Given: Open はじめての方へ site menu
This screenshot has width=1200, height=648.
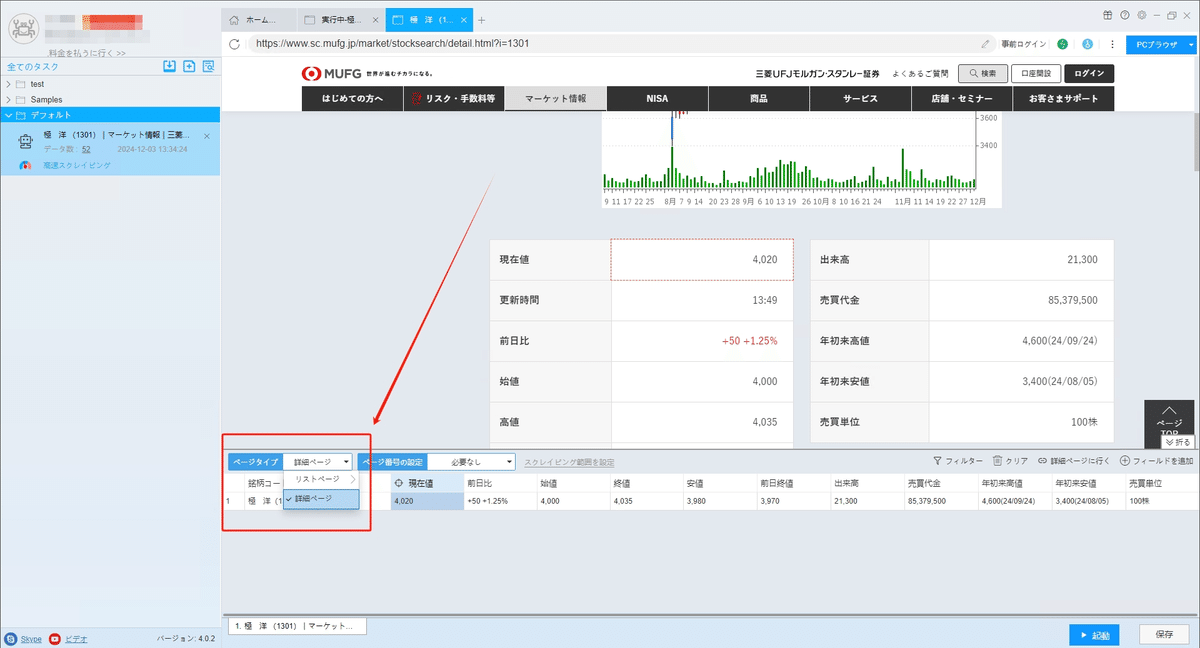Looking at the screenshot, I should pos(352,99).
